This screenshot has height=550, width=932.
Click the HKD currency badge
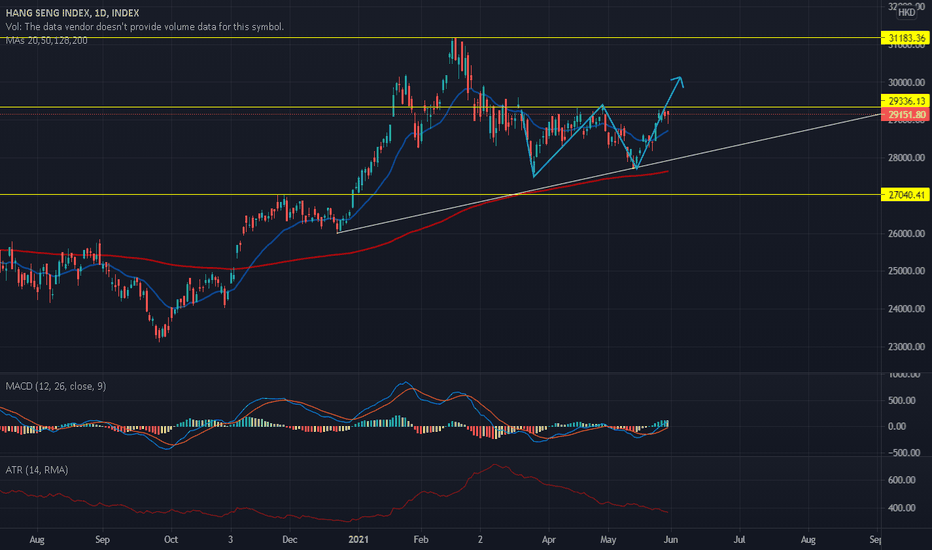pos(906,12)
